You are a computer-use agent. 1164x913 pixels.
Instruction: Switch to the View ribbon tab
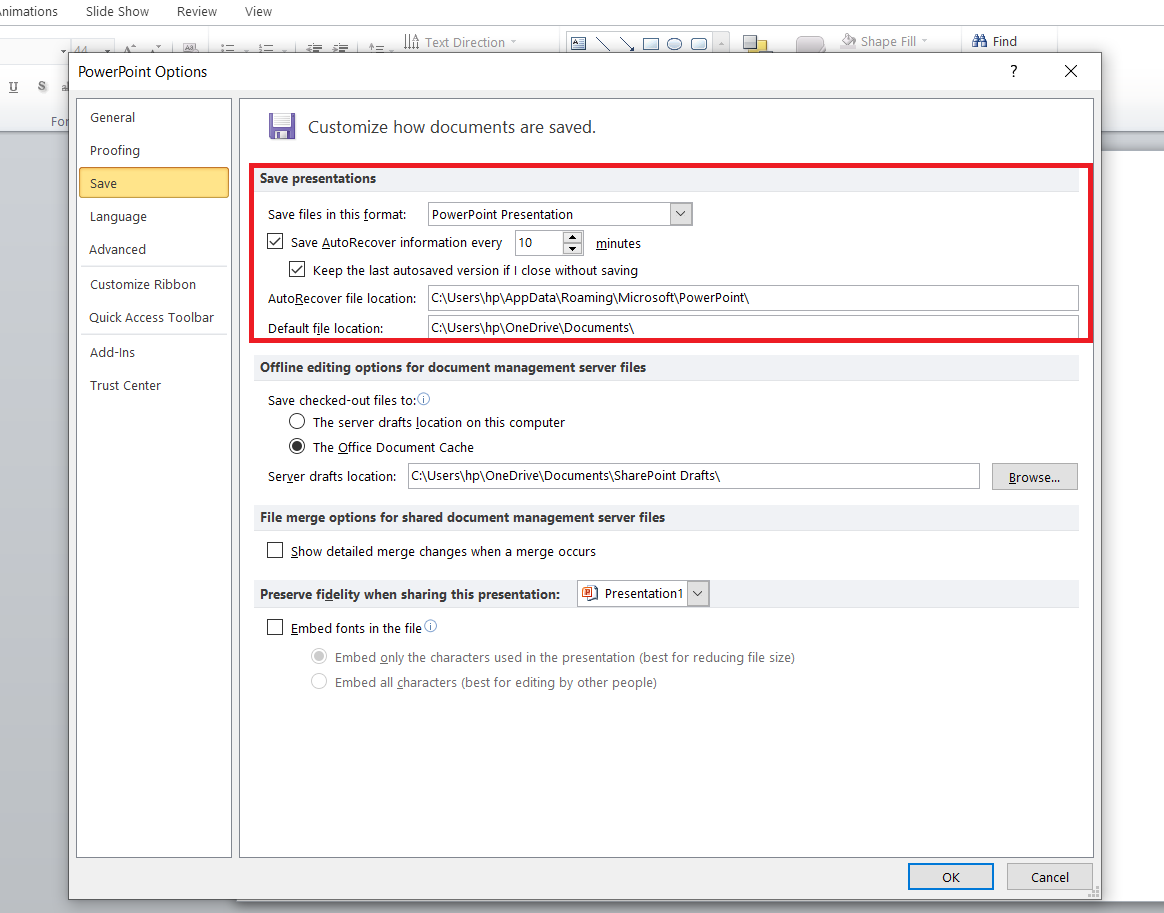pos(258,11)
